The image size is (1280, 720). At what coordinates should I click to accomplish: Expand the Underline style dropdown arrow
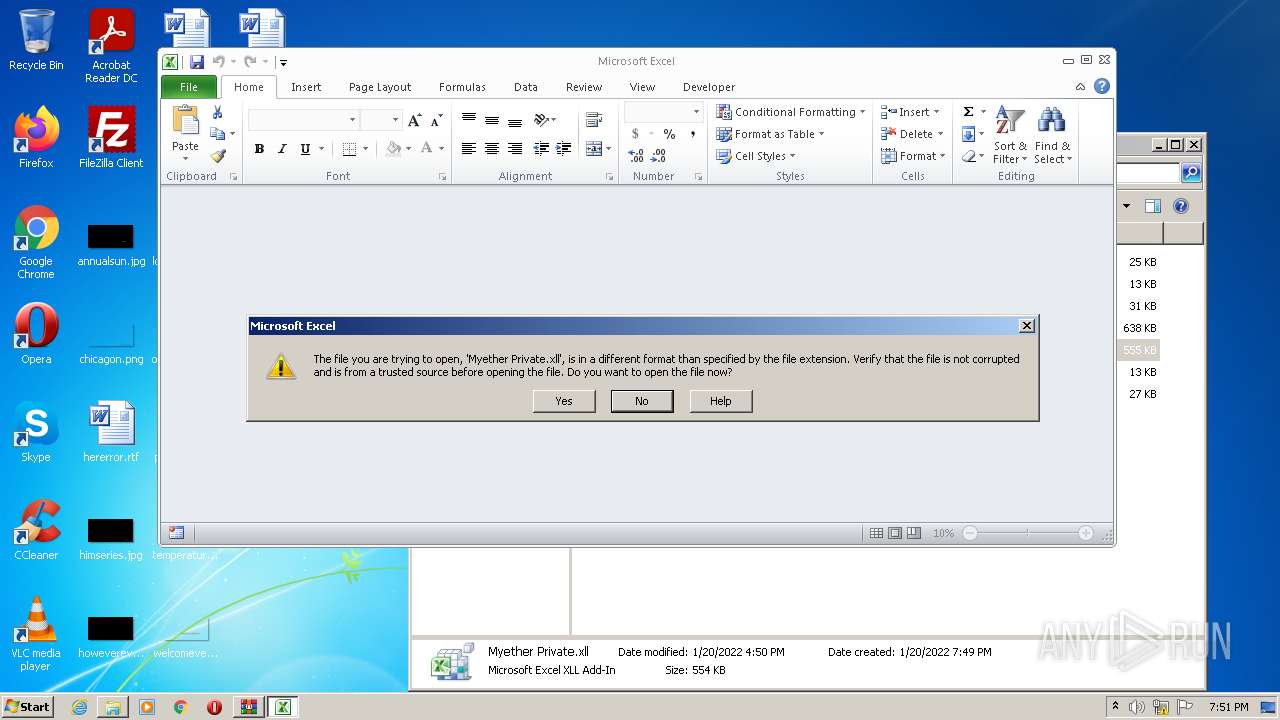coord(321,149)
